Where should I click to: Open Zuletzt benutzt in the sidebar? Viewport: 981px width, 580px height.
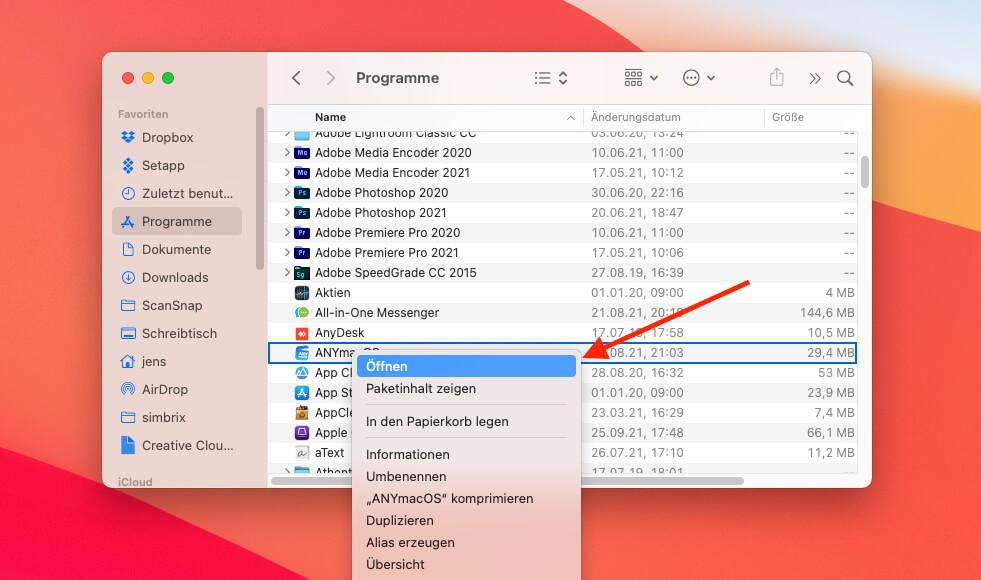click(x=177, y=193)
